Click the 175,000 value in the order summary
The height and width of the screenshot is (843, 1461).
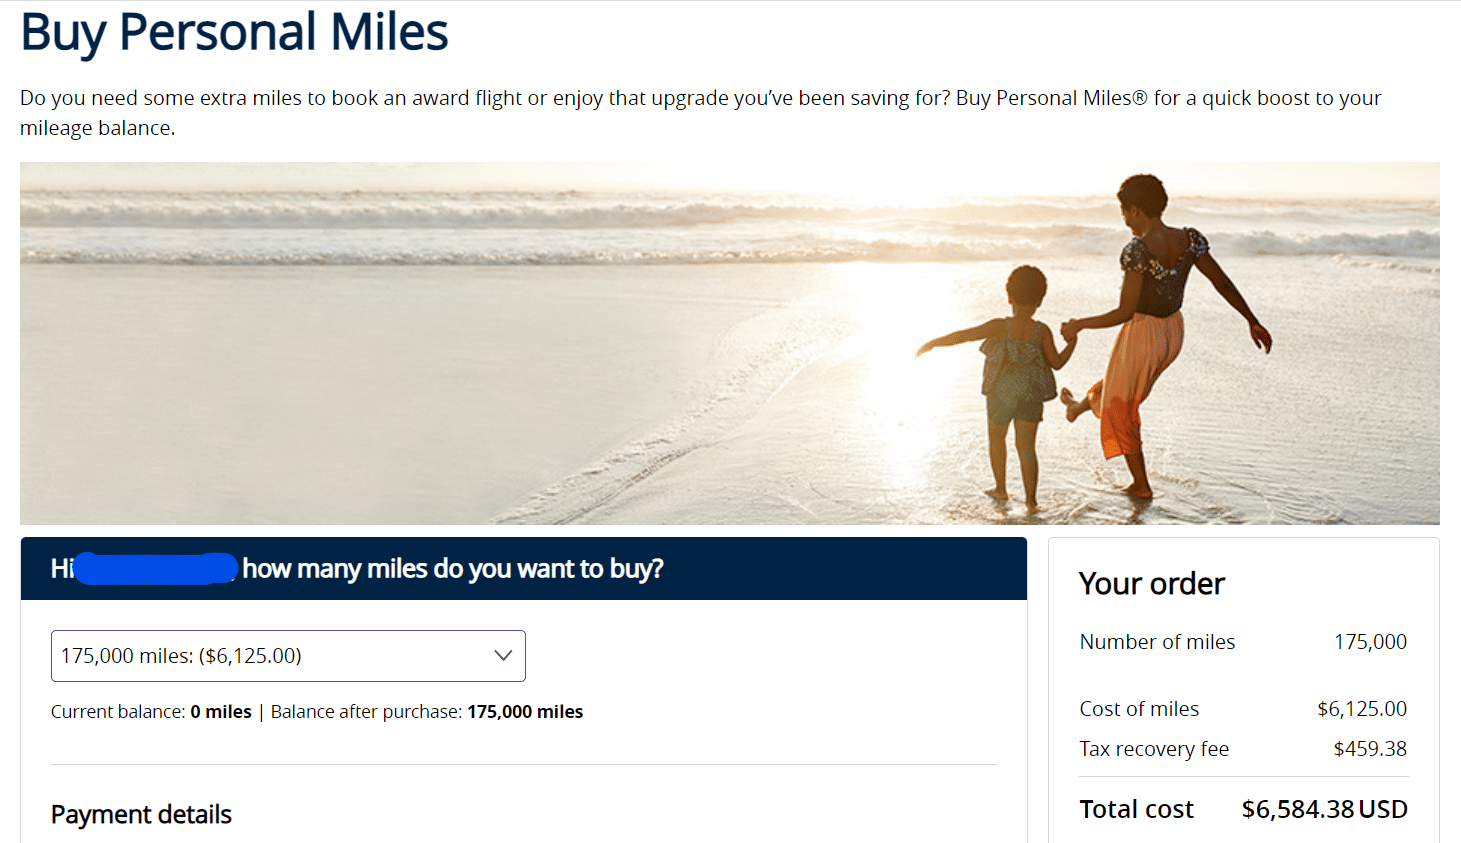click(1370, 642)
